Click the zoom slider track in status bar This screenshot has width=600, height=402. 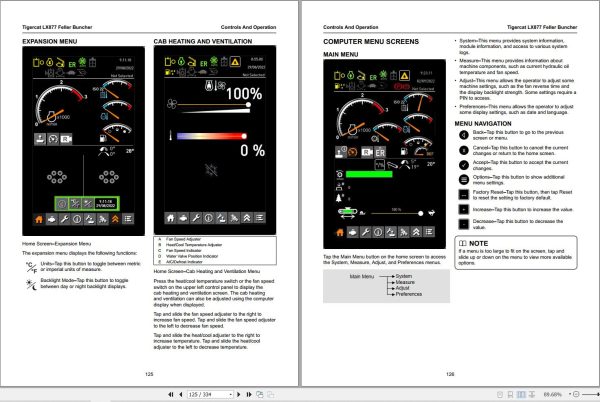[x=590, y=394]
